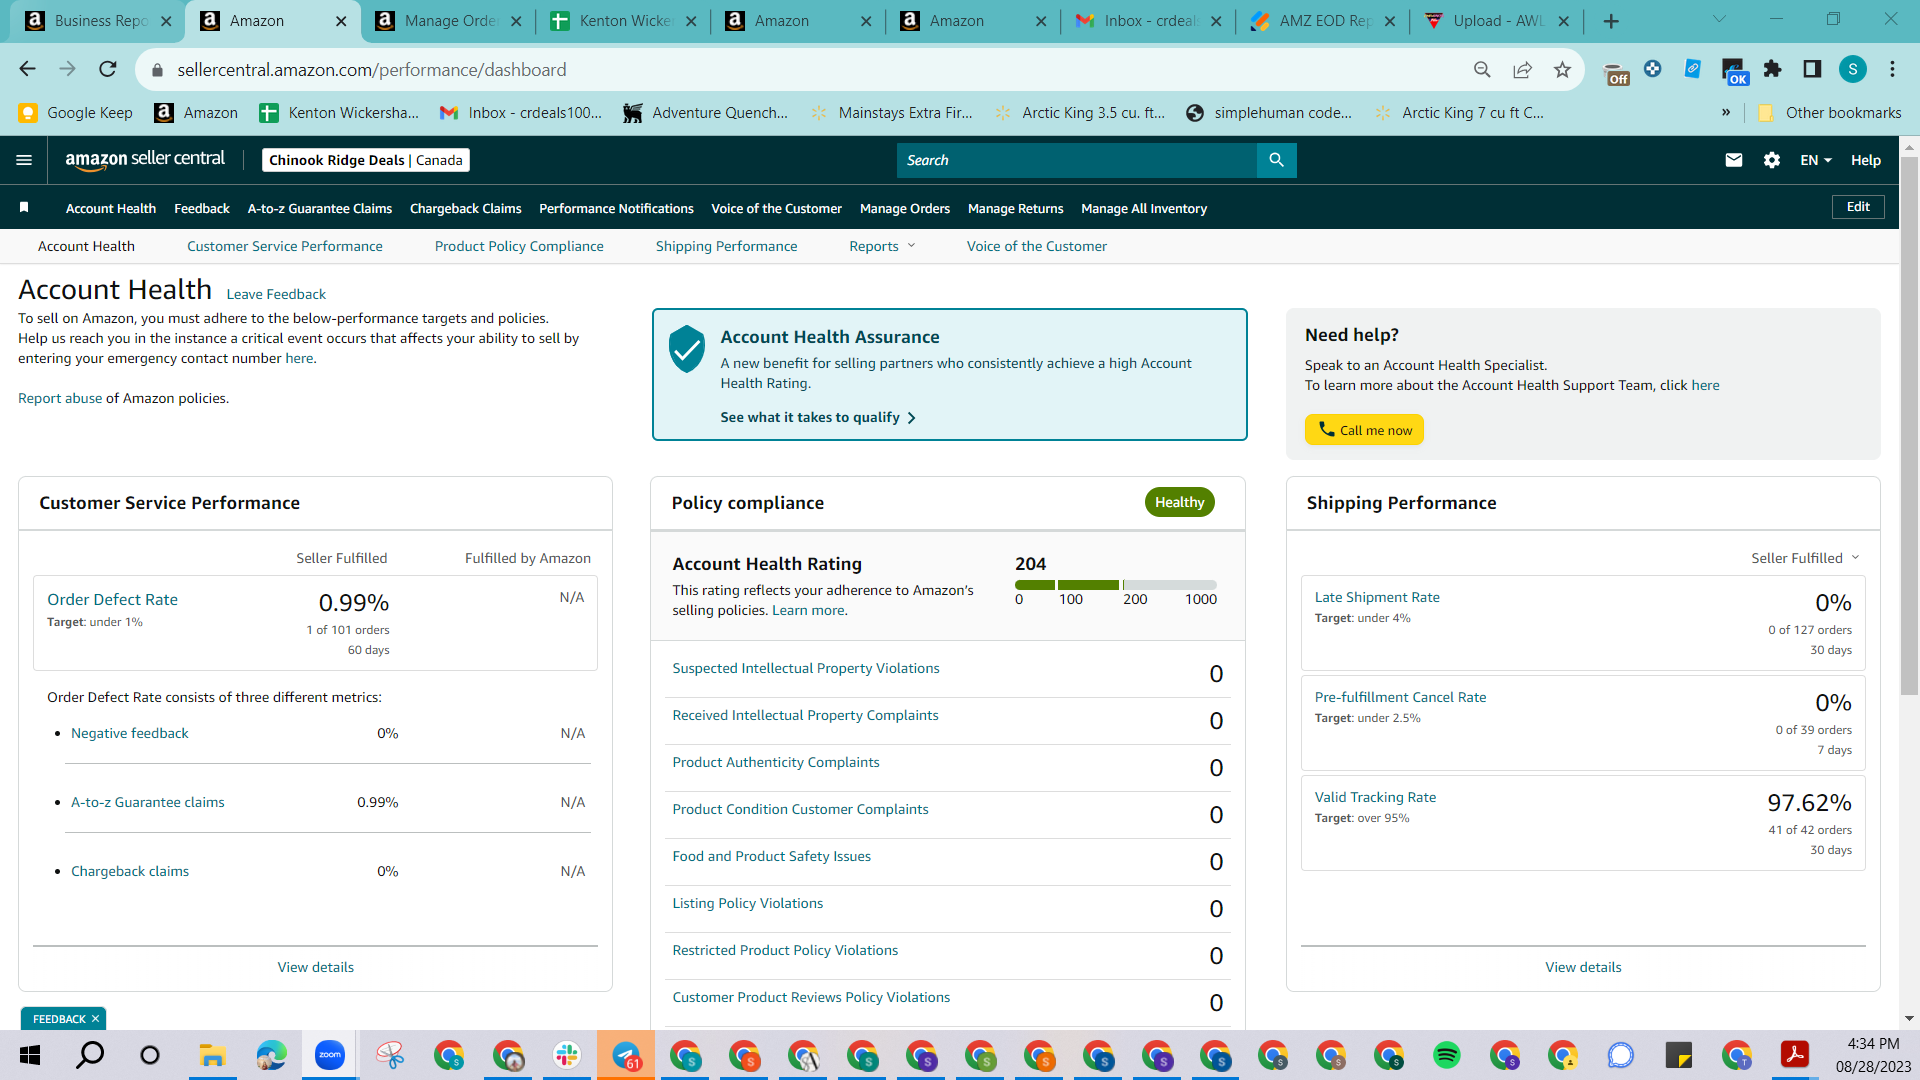
Task: Open the Seller Central settings gear
Action: coord(1772,160)
